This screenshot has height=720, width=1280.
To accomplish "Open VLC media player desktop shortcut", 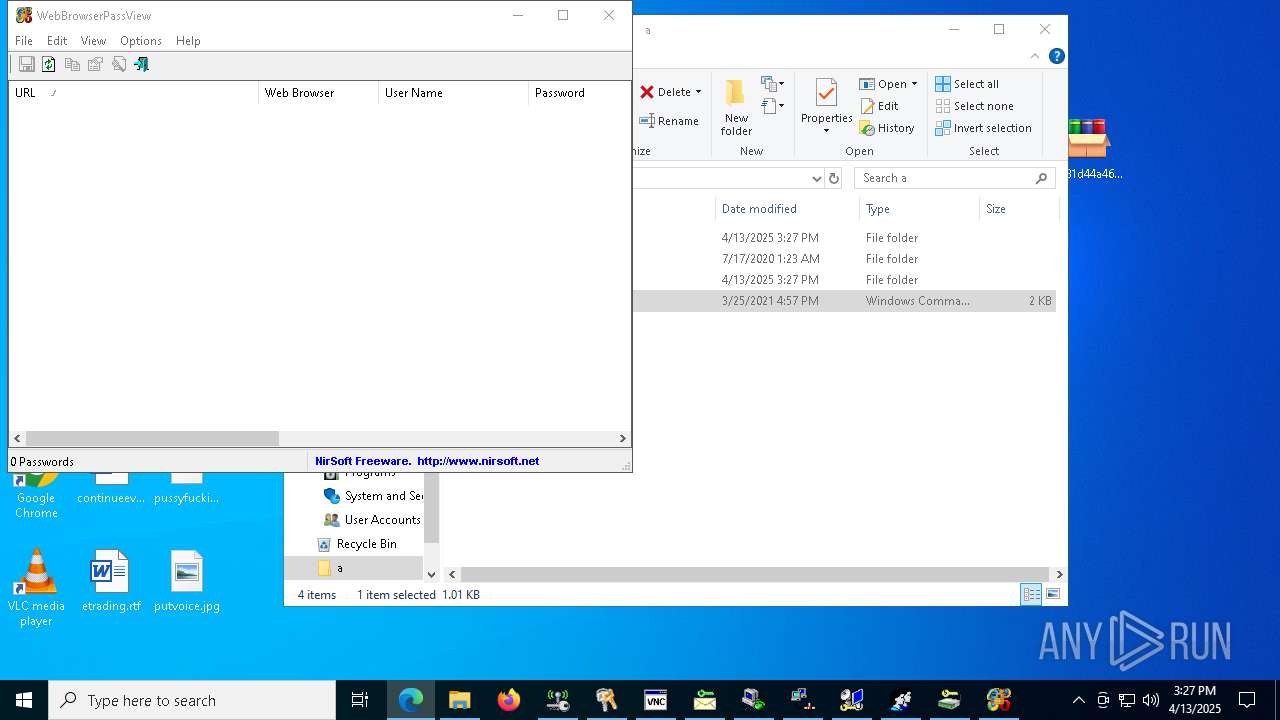I will point(36,588).
